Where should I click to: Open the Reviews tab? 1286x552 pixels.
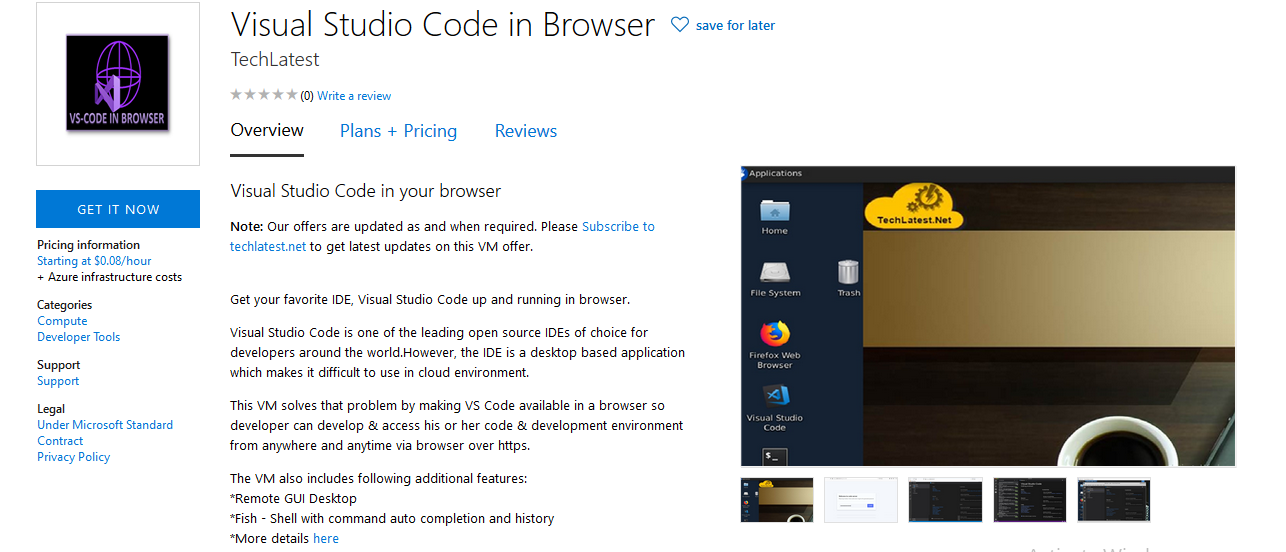[526, 131]
